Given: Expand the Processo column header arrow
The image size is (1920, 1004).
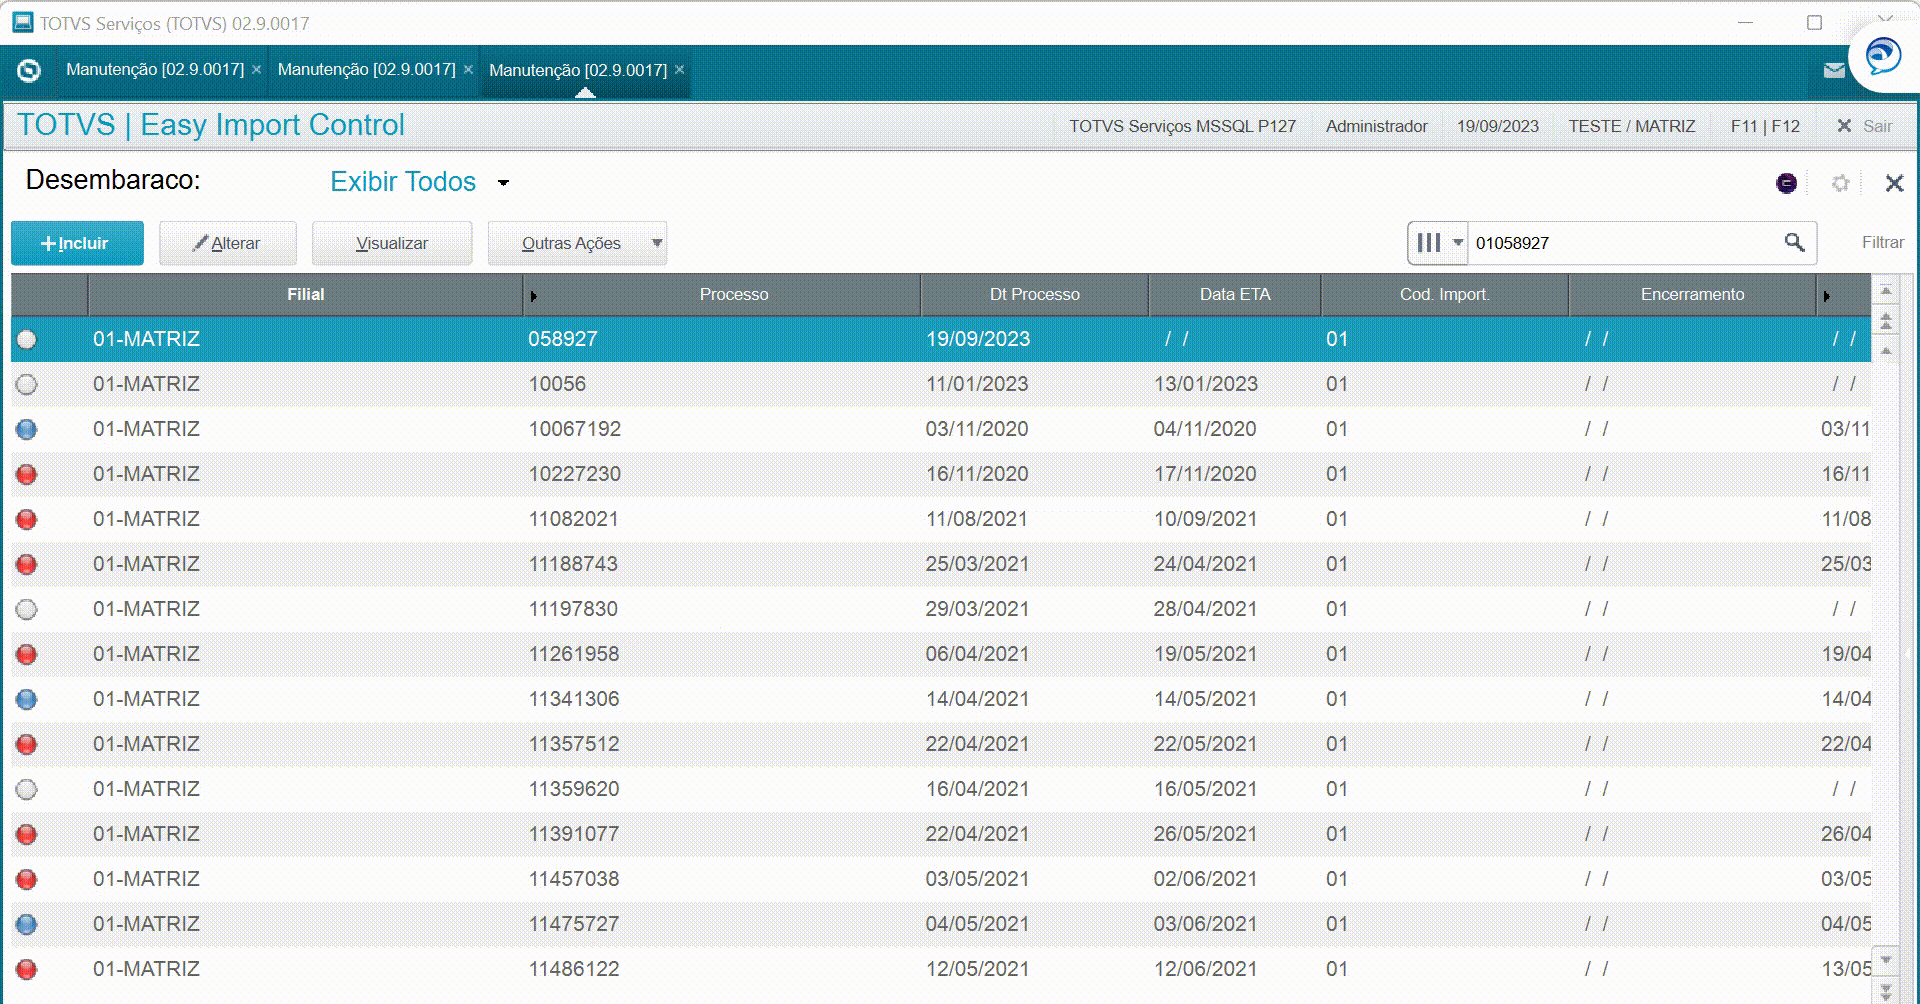Looking at the screenshot, I should (534, 296).
